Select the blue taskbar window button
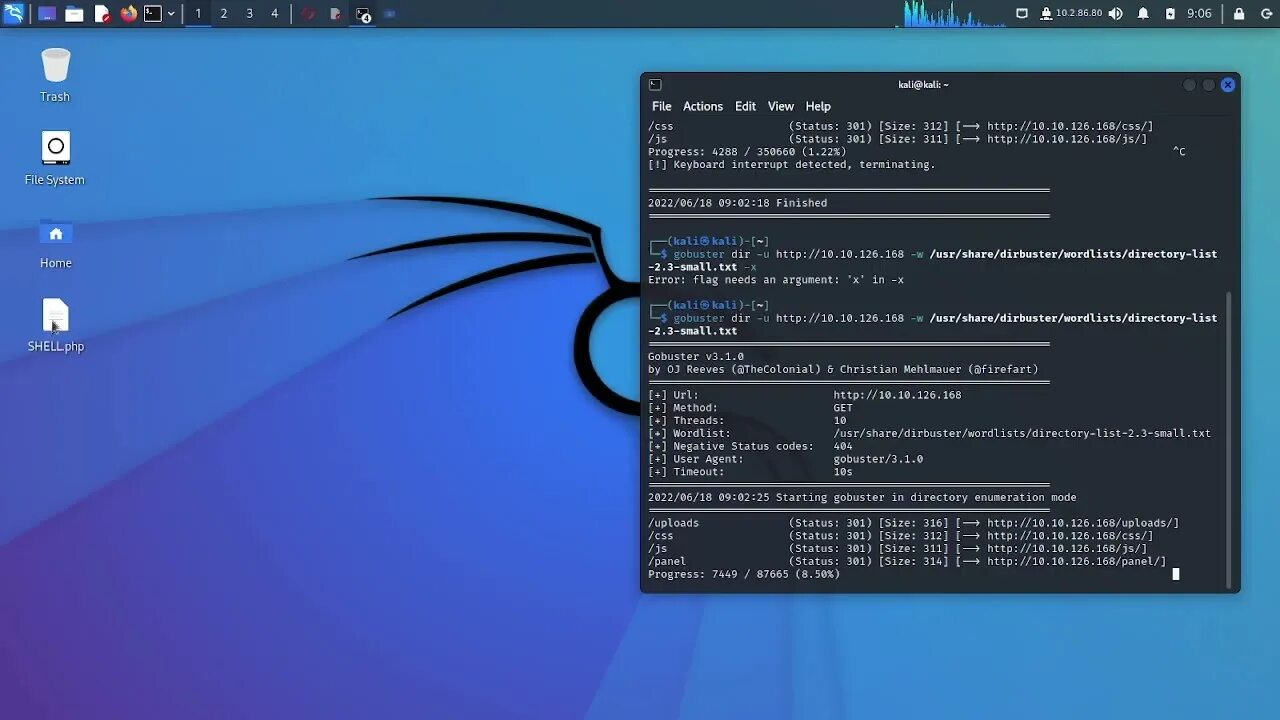This screenshot has width=1280, height=720. pyautogui.click(x=390, y=14)
